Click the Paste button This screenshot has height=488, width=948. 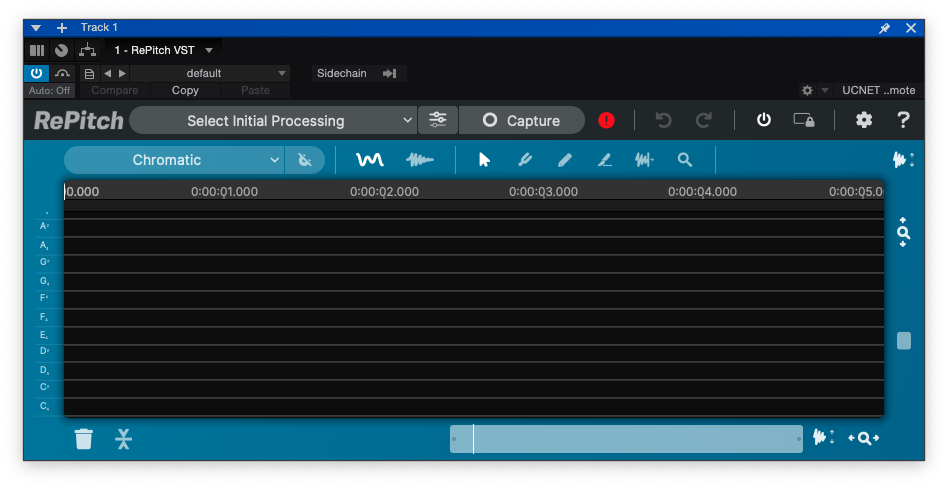[255, 90]
